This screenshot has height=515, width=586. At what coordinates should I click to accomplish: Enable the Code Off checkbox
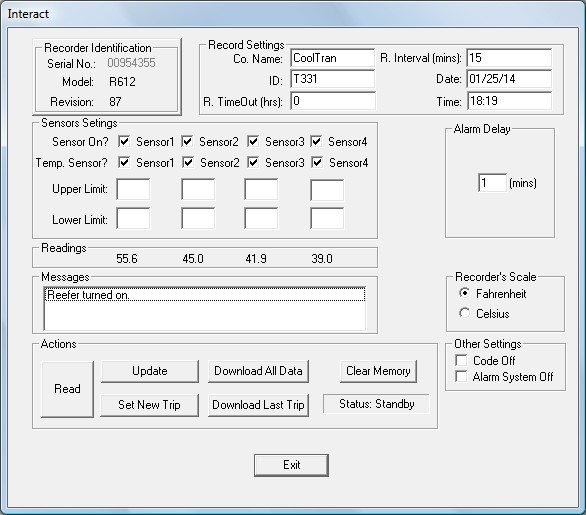coord(461,360)
